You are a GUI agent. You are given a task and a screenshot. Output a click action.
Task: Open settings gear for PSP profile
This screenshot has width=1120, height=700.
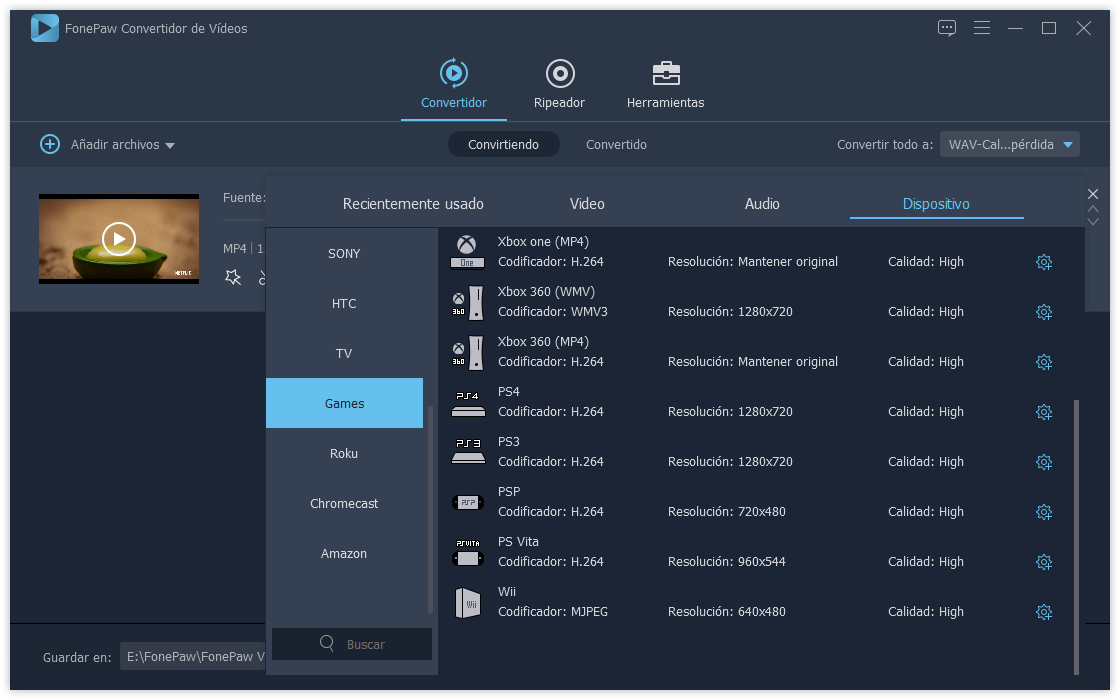[x=1044, y=512]
